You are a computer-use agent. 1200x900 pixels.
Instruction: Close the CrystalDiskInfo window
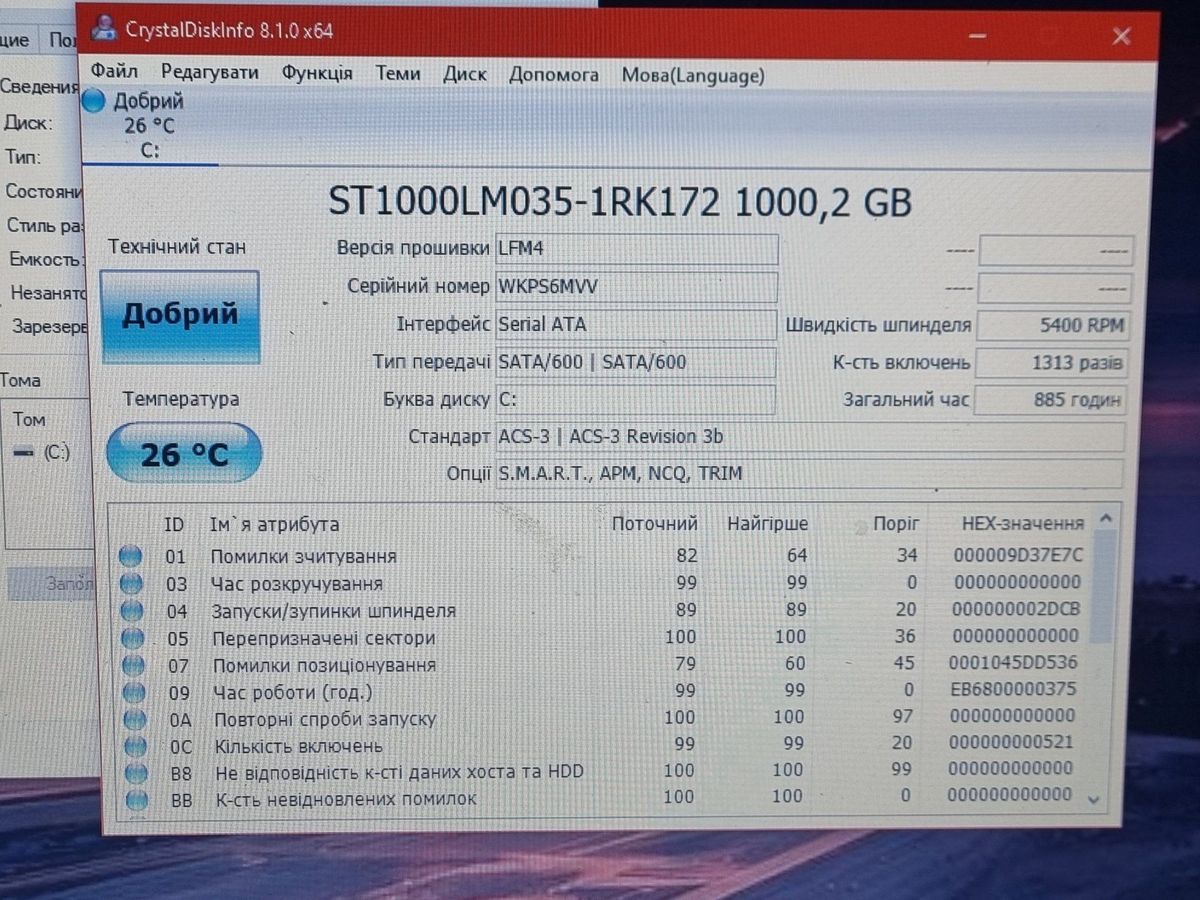[x=1121, y=37]
